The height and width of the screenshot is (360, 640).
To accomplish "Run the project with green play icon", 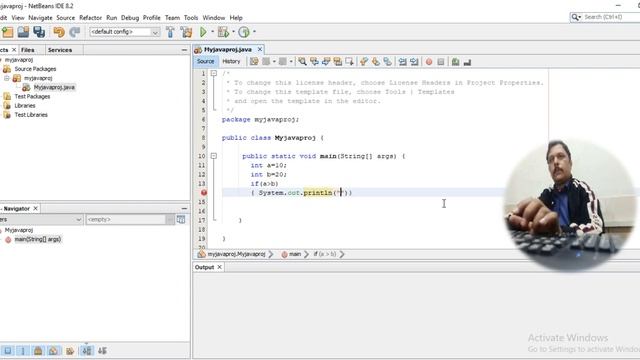I will click(x=203, y=32).
